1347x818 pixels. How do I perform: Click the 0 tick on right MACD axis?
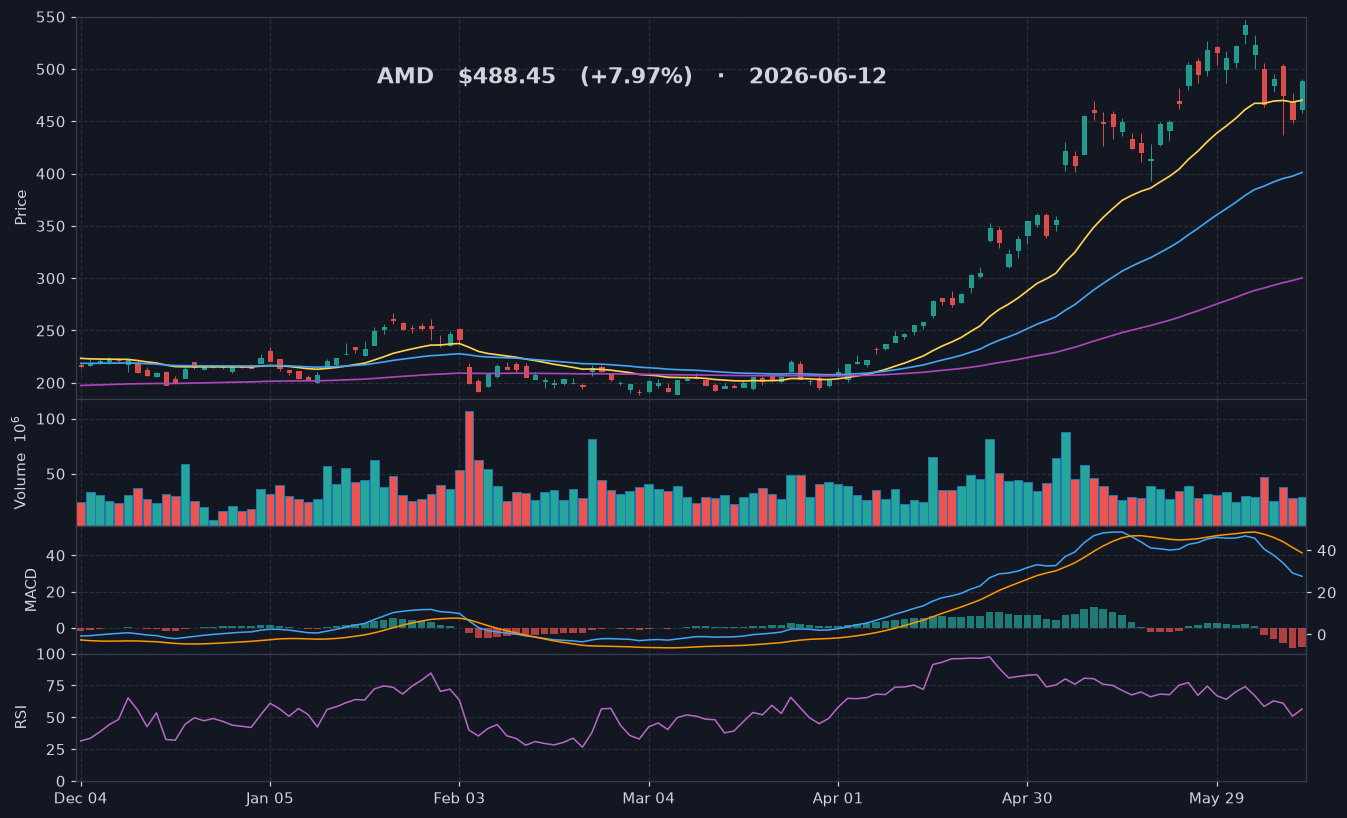(1321, 635)
